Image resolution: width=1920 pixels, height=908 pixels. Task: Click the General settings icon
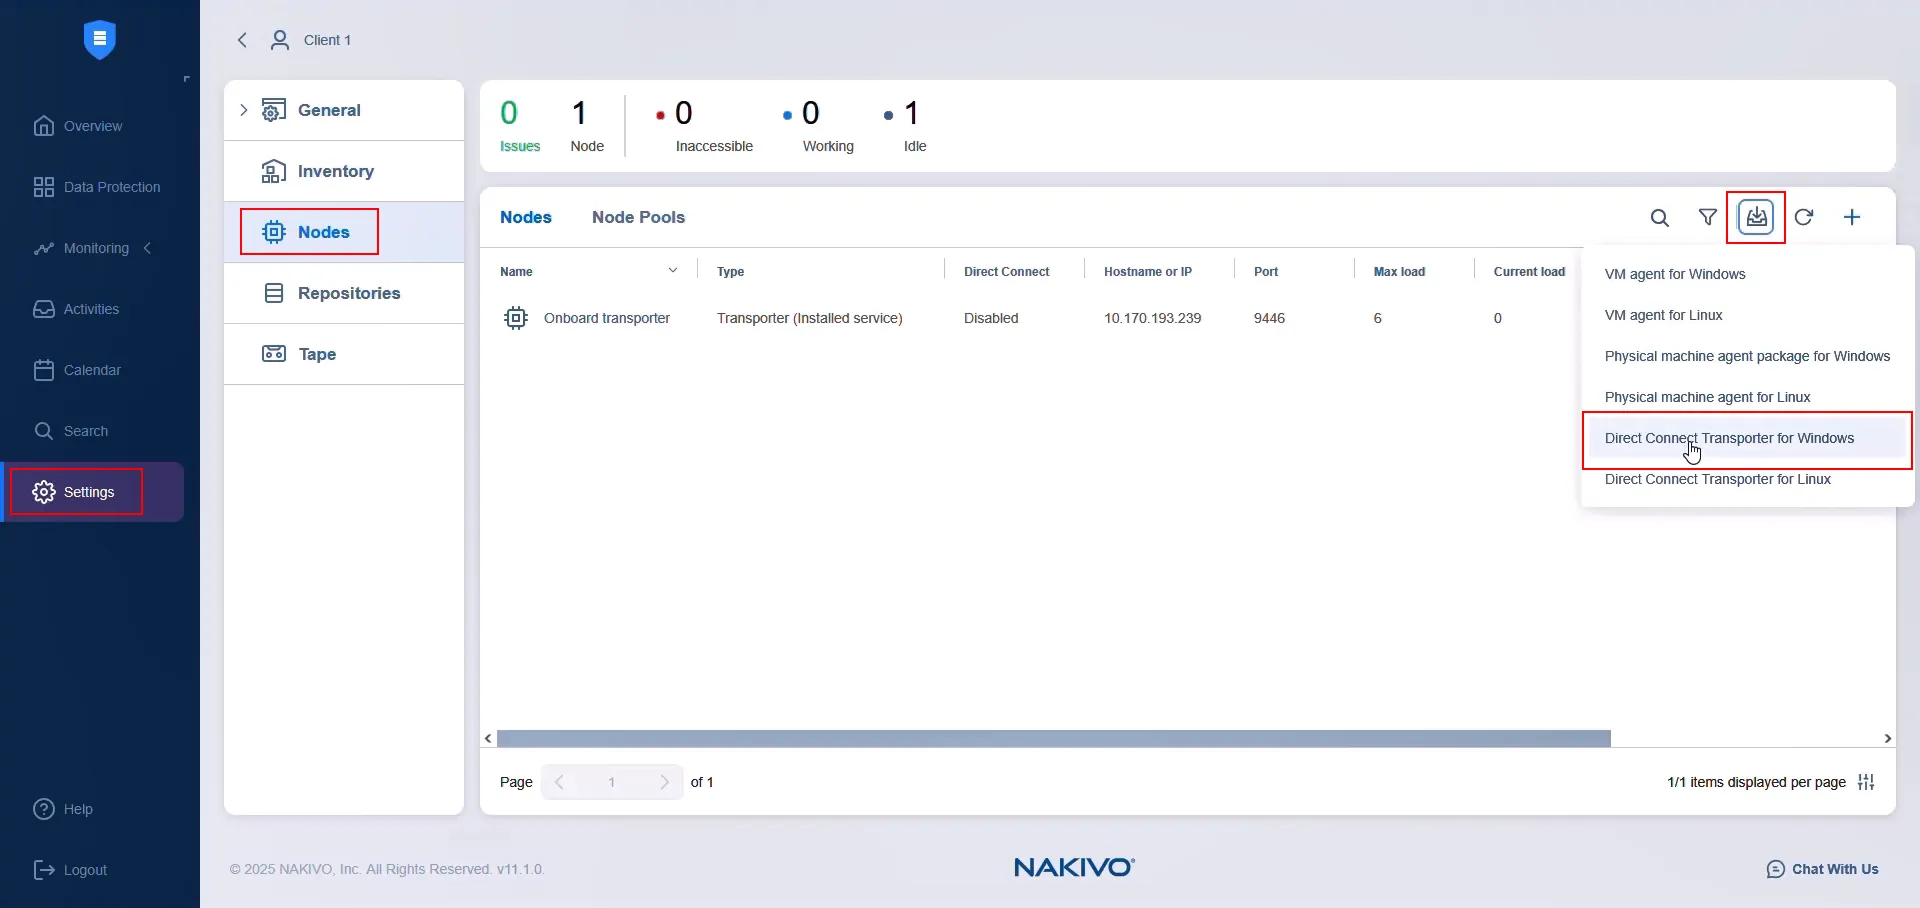coord(274,110)
